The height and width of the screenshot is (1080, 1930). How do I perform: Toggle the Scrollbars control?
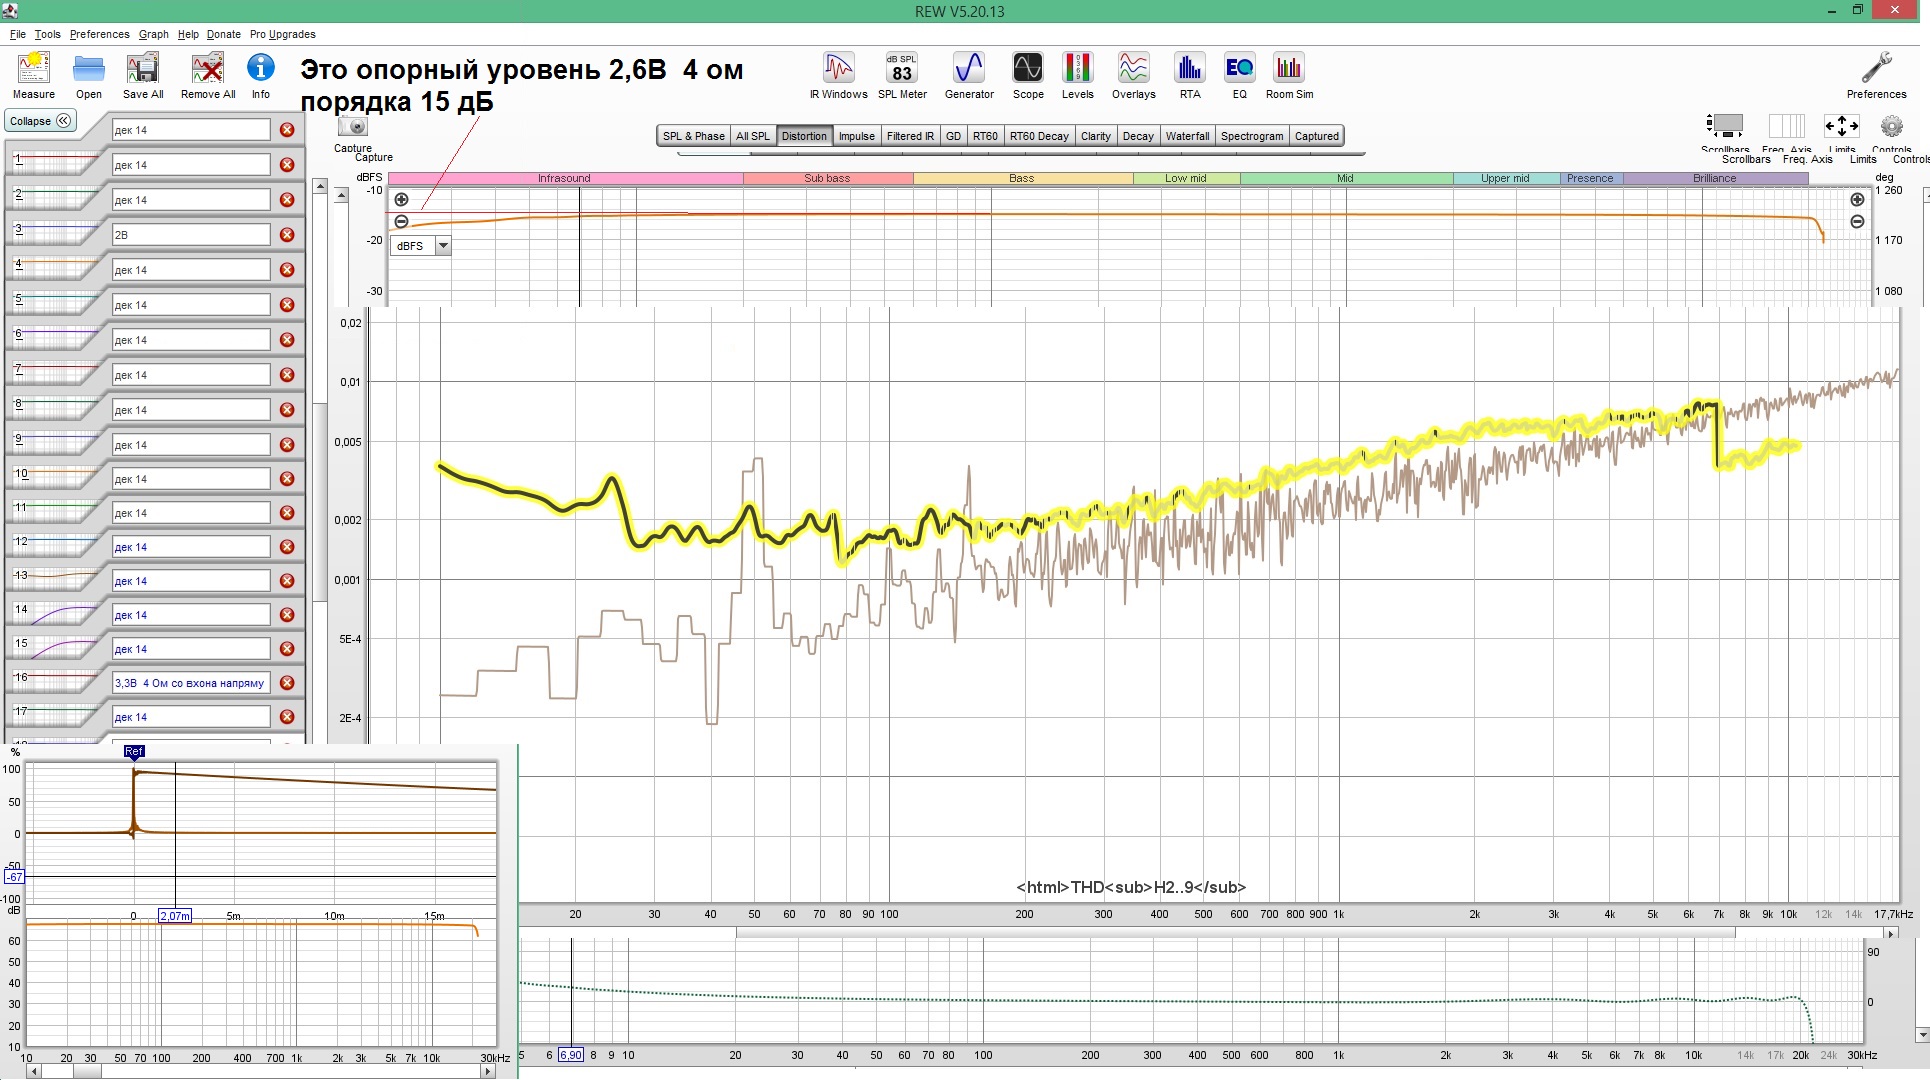1725,127
